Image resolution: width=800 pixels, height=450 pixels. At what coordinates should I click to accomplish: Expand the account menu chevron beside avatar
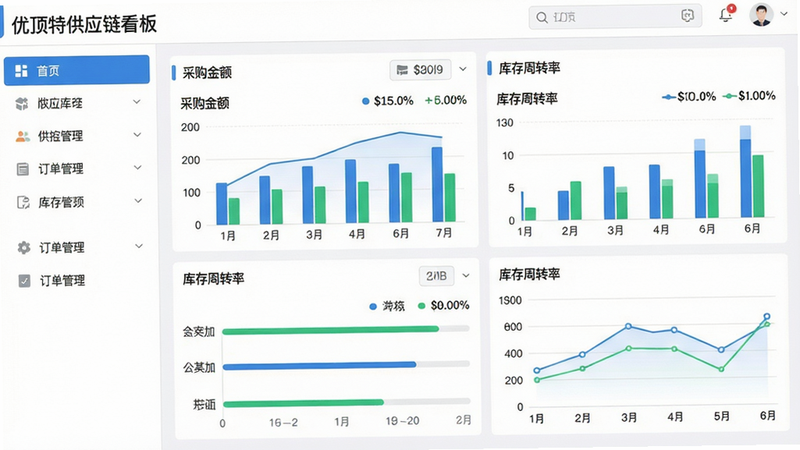pyautogui.click(x=784, y=14)
